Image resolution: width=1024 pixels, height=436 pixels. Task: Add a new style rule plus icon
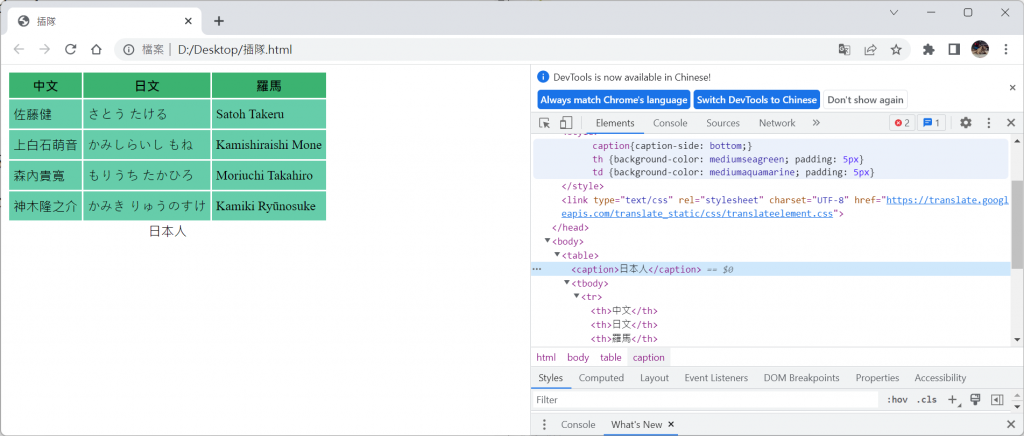pyautogui.click(x=953, y=399)
